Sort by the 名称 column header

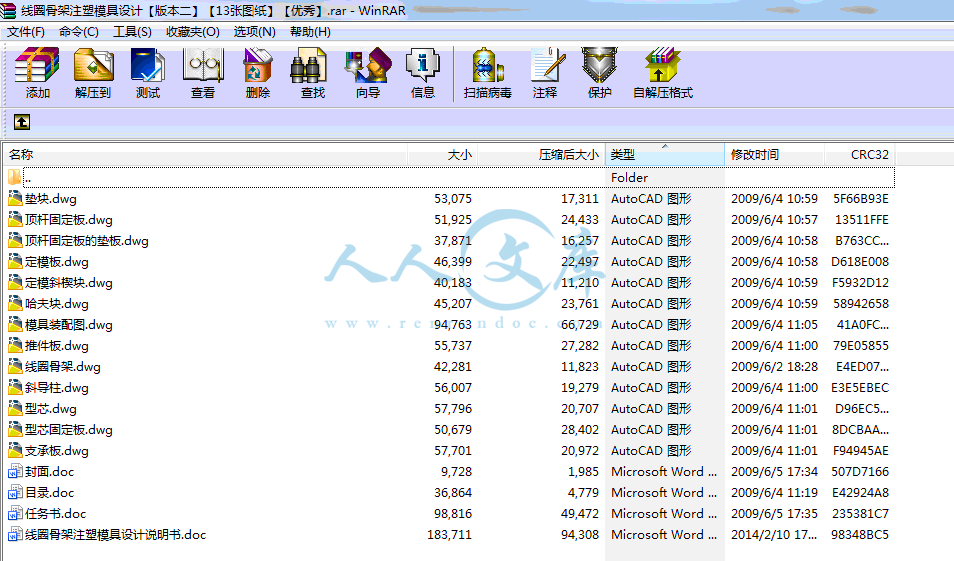pyautogui.click(x=206, y=155)
